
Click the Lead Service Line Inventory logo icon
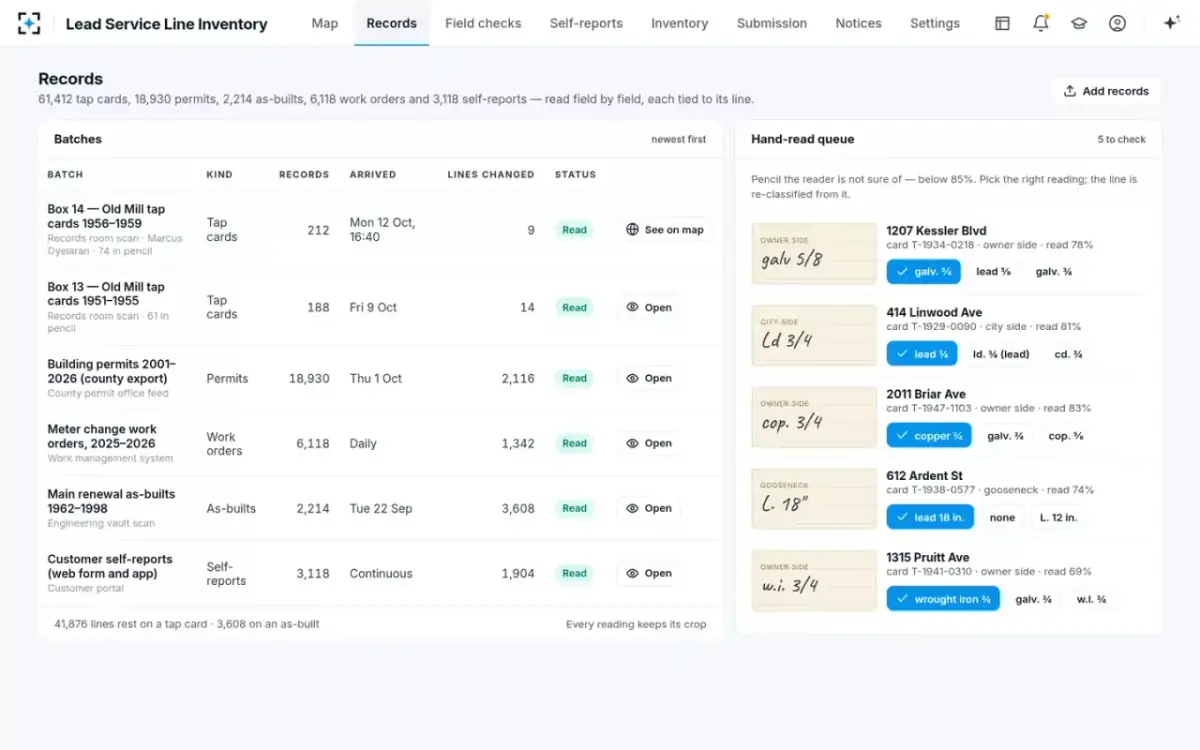29,23
